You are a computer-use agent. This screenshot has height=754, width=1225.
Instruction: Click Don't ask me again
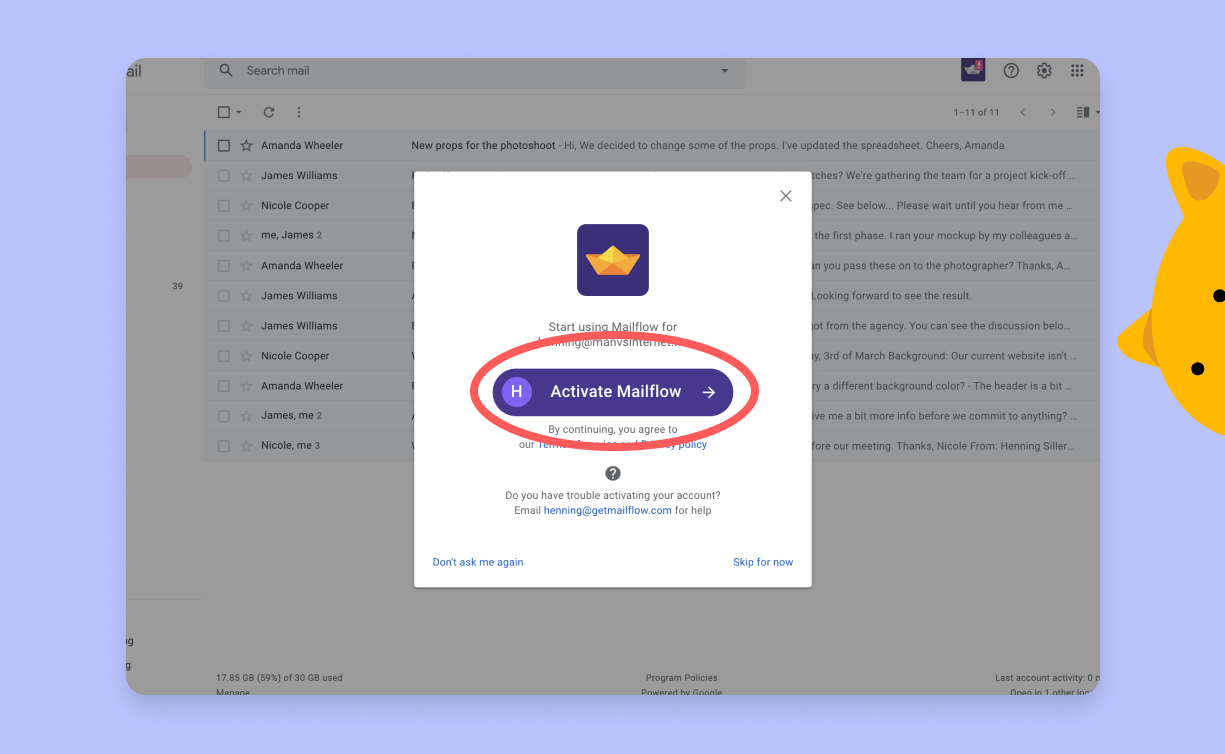pyautogui.click(x=478, y=562)
